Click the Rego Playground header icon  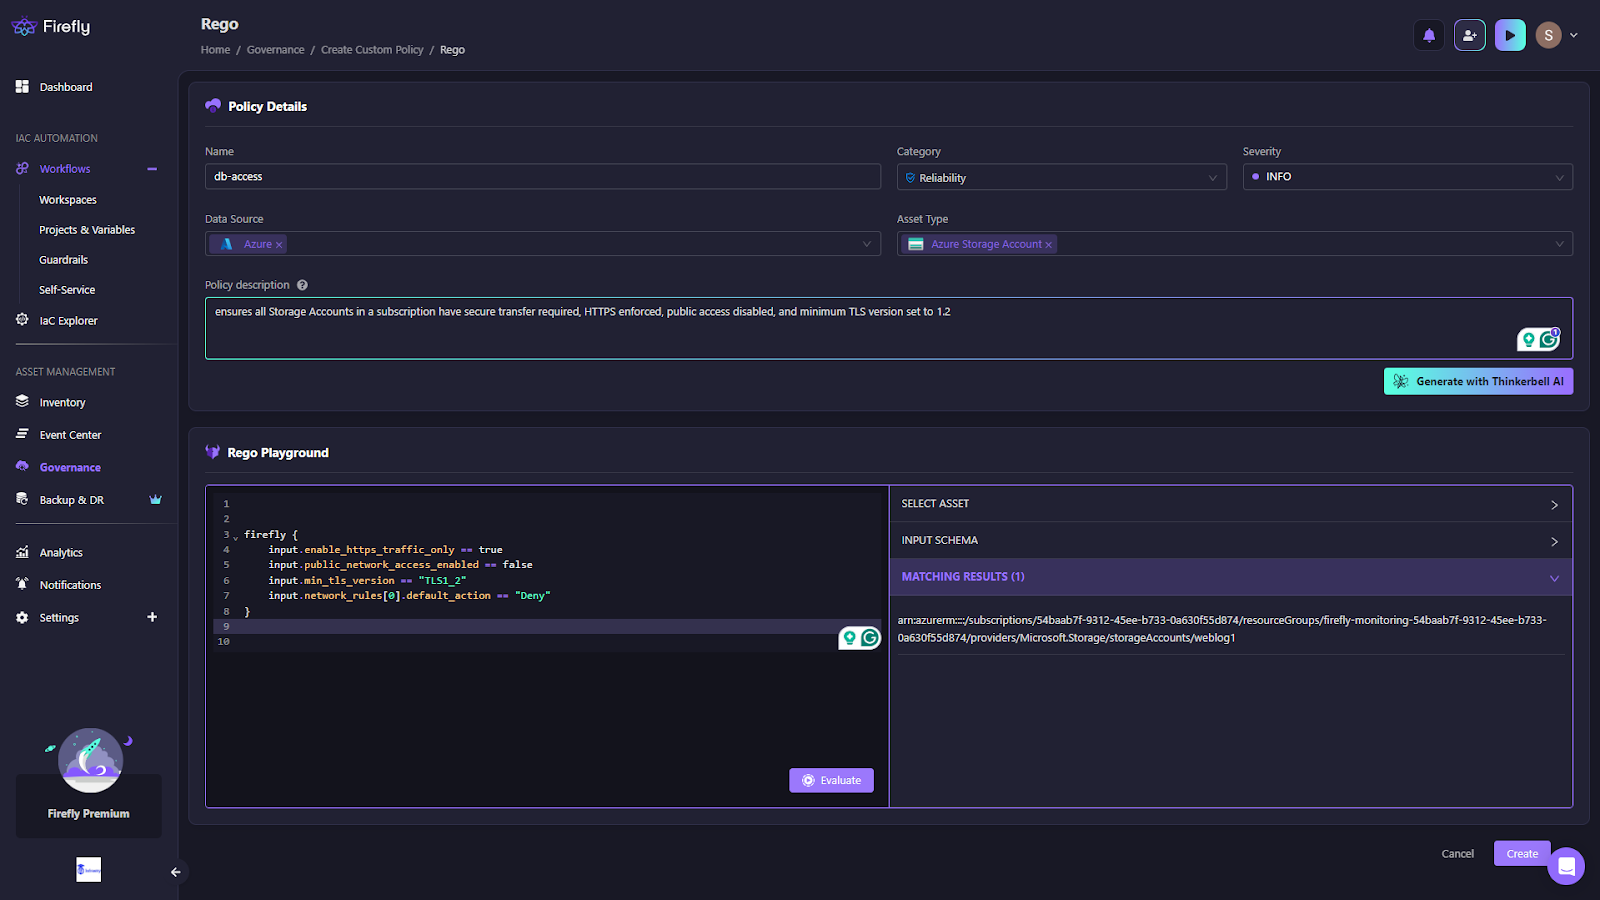[x=213, y=452]
